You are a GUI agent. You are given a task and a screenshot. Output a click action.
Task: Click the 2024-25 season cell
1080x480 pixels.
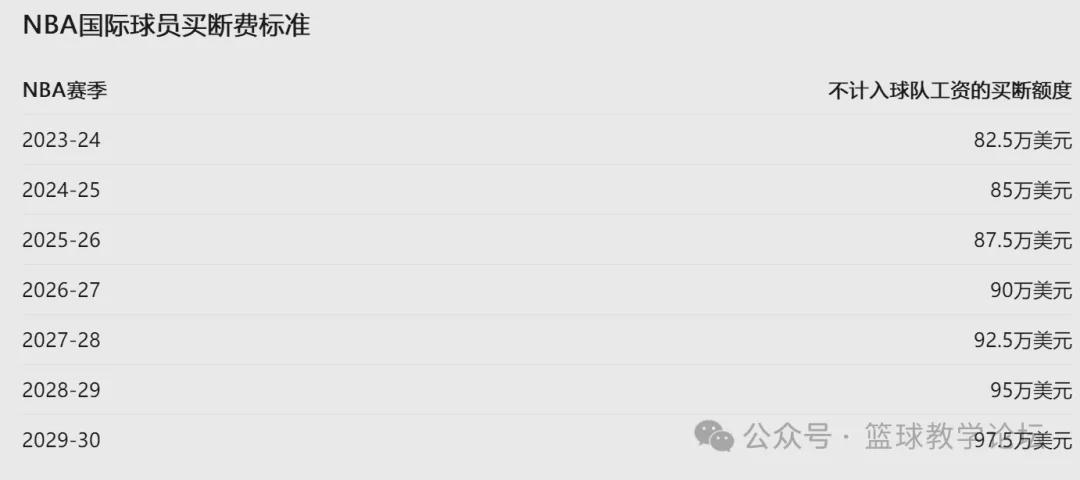(x=61, y=190)
